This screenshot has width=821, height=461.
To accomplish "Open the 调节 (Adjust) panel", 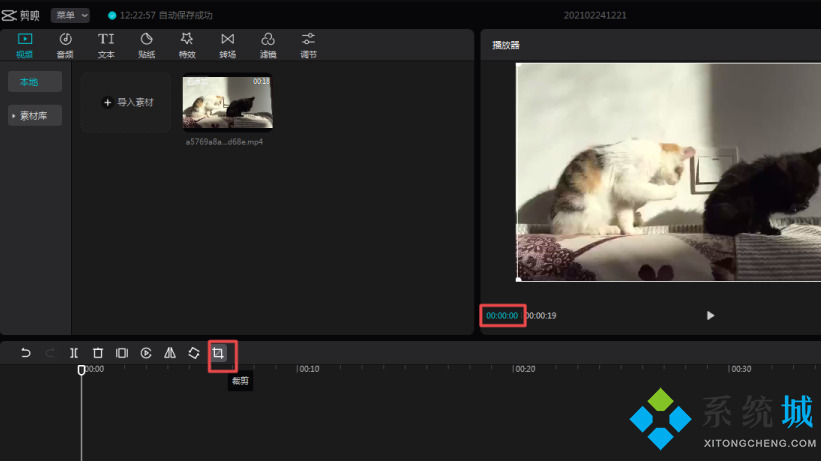I will click(x=308, y=45).
